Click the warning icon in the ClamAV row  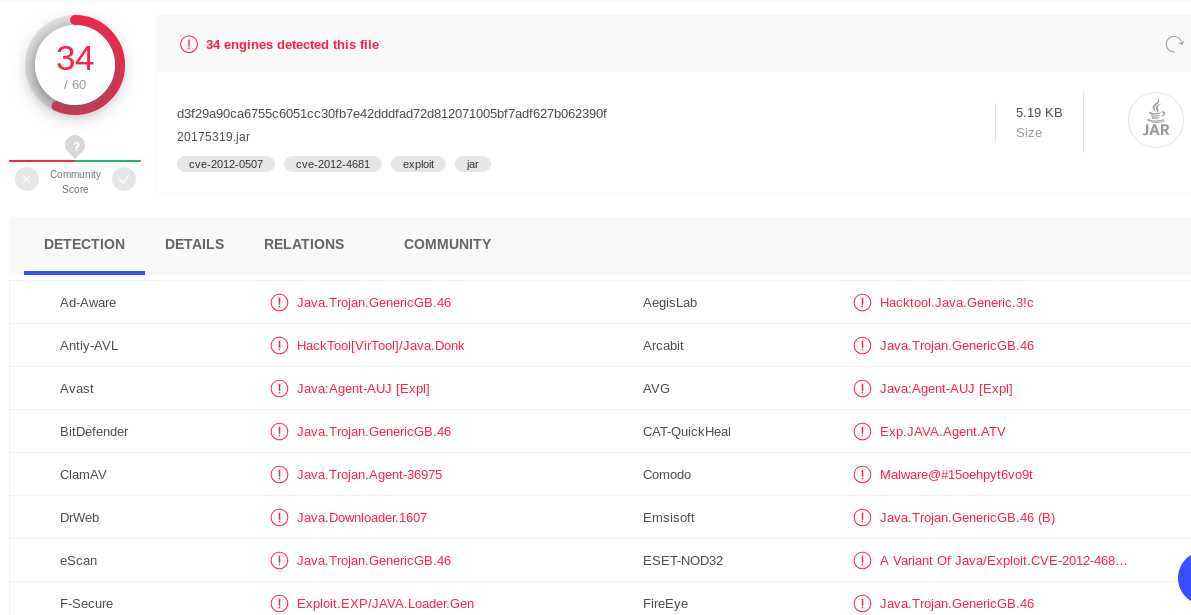click(279, 475)
